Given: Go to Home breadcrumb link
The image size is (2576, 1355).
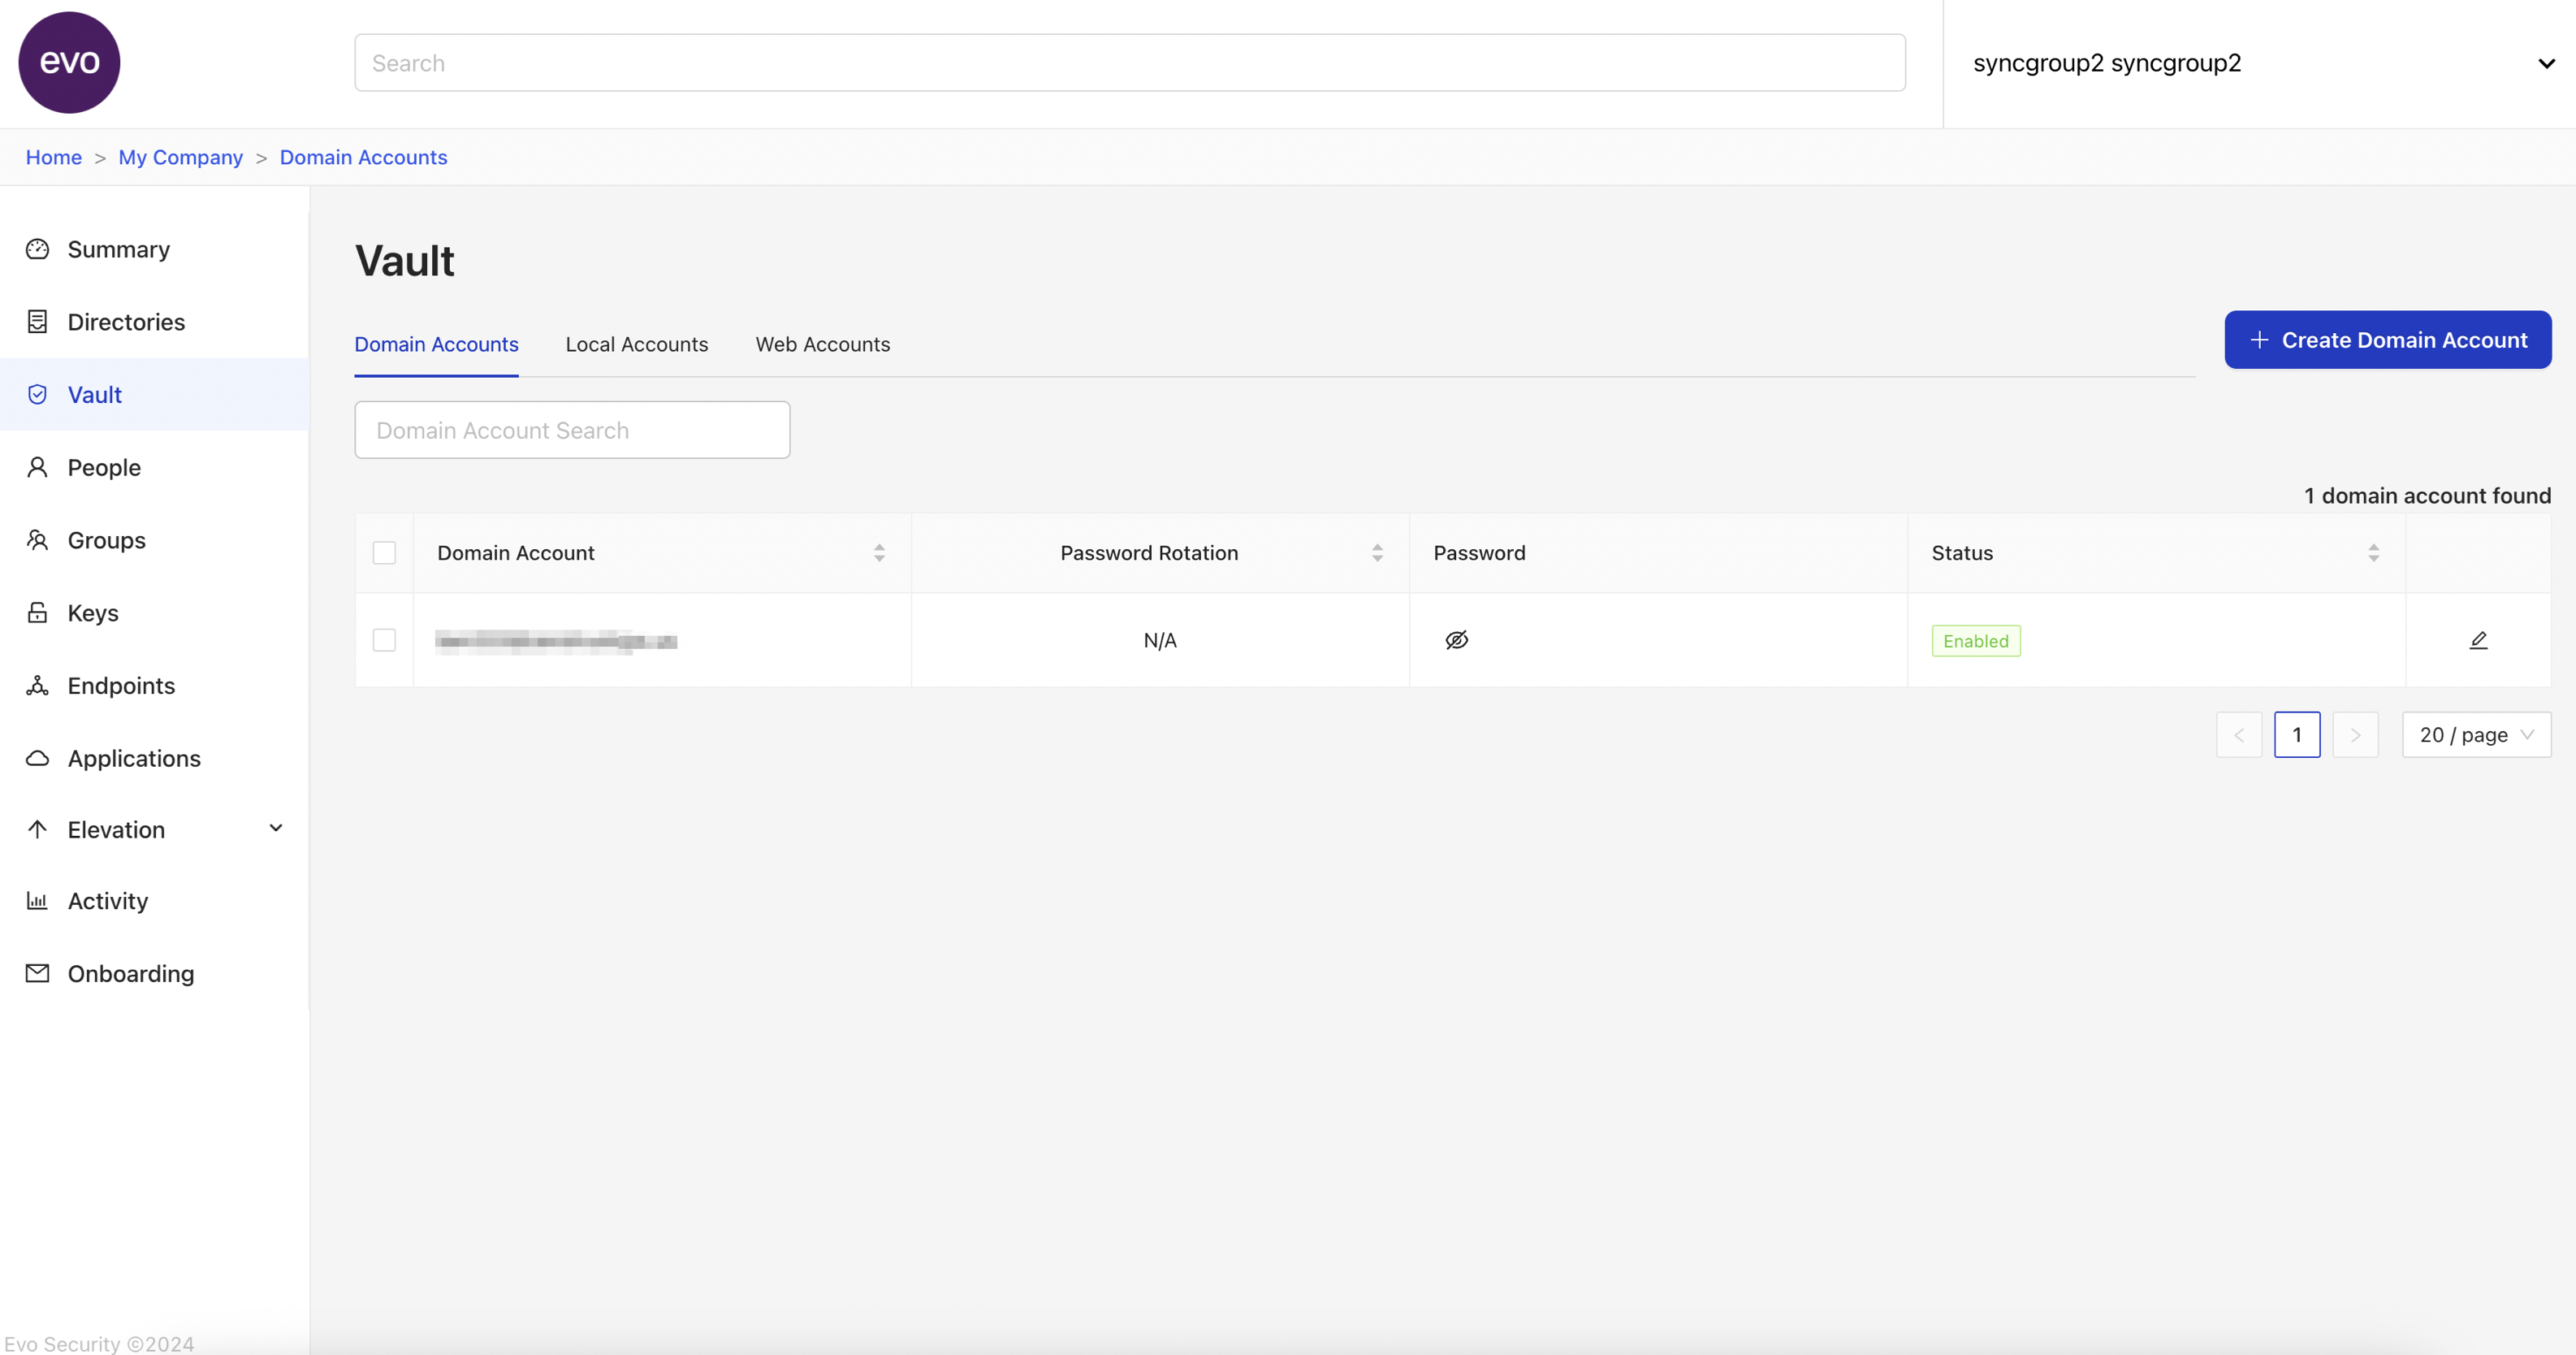Looking at the screenshot, I should [x=54, y=157].
